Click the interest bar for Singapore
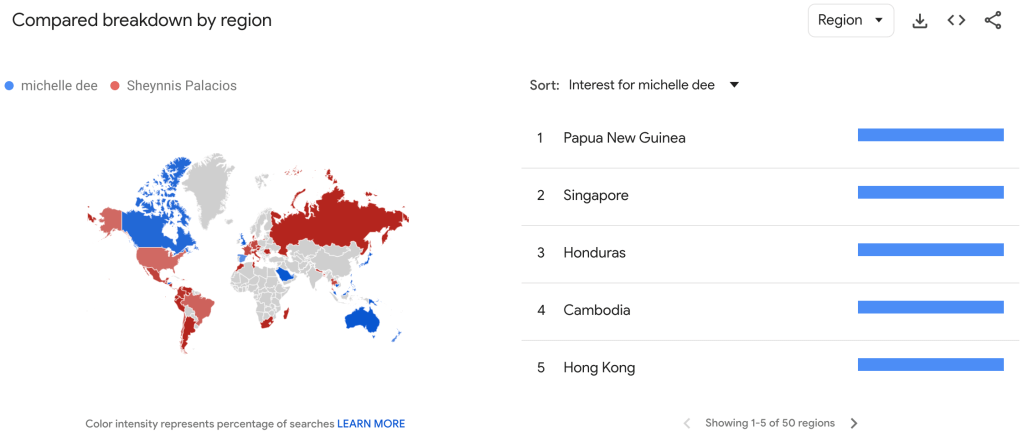 (x=930, y=192)
